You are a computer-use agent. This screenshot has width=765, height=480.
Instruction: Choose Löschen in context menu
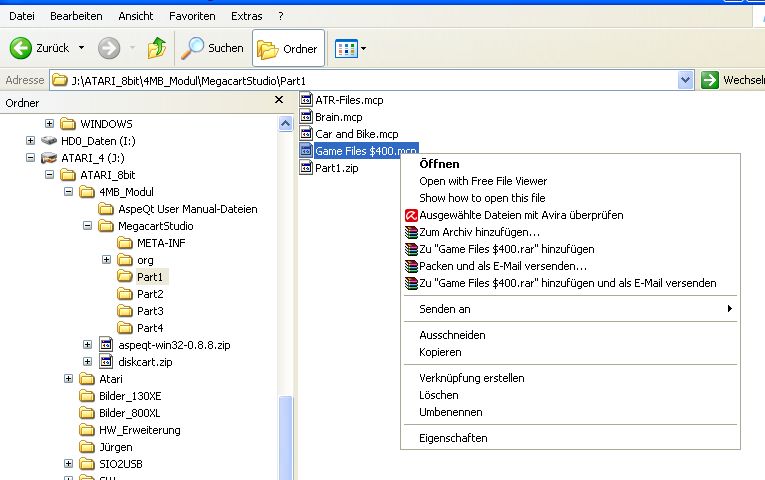[570, 395]
